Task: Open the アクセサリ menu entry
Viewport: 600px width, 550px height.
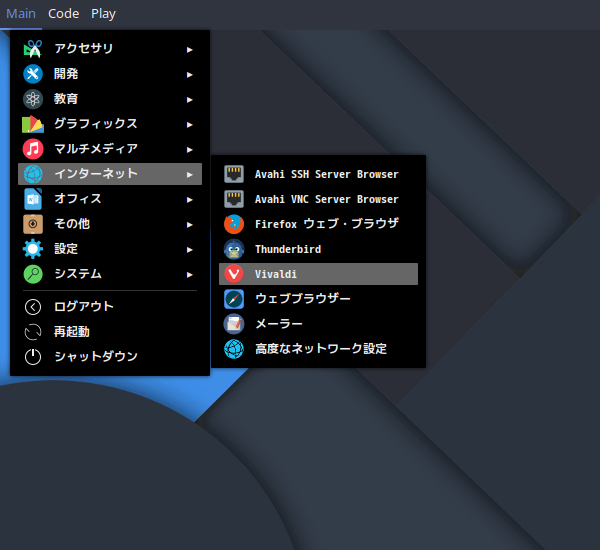Action: (x=110, y=49)
